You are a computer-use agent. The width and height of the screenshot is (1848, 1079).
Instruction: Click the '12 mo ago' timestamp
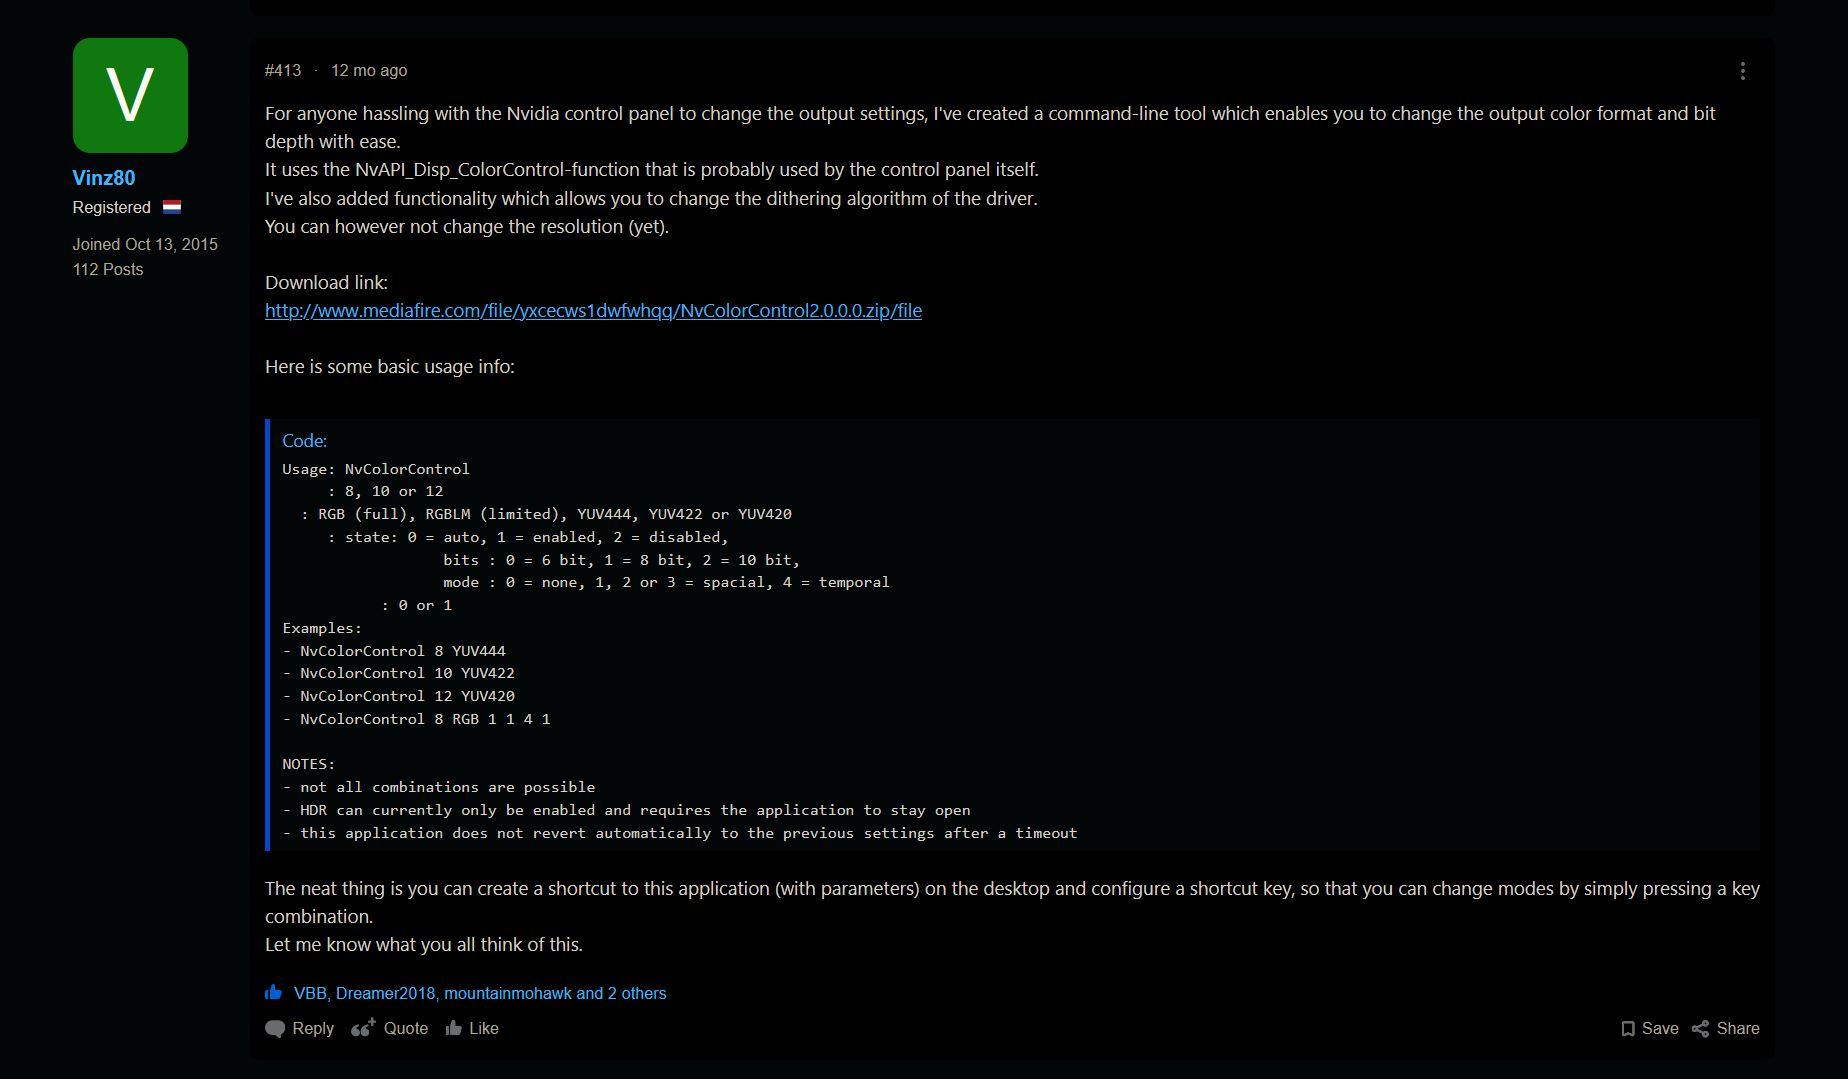pyautogui.click(x=369, y=71)
